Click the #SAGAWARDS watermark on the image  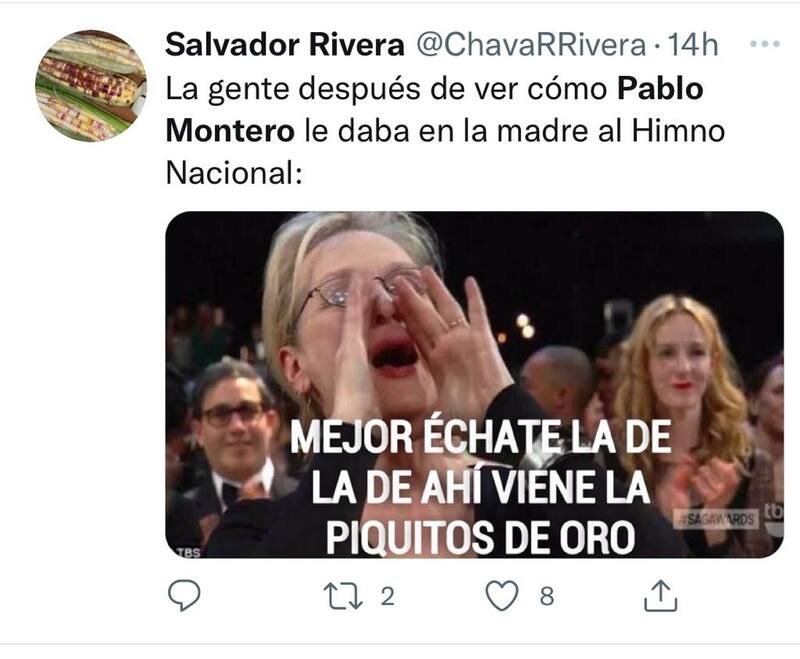(x=715, y=519)
